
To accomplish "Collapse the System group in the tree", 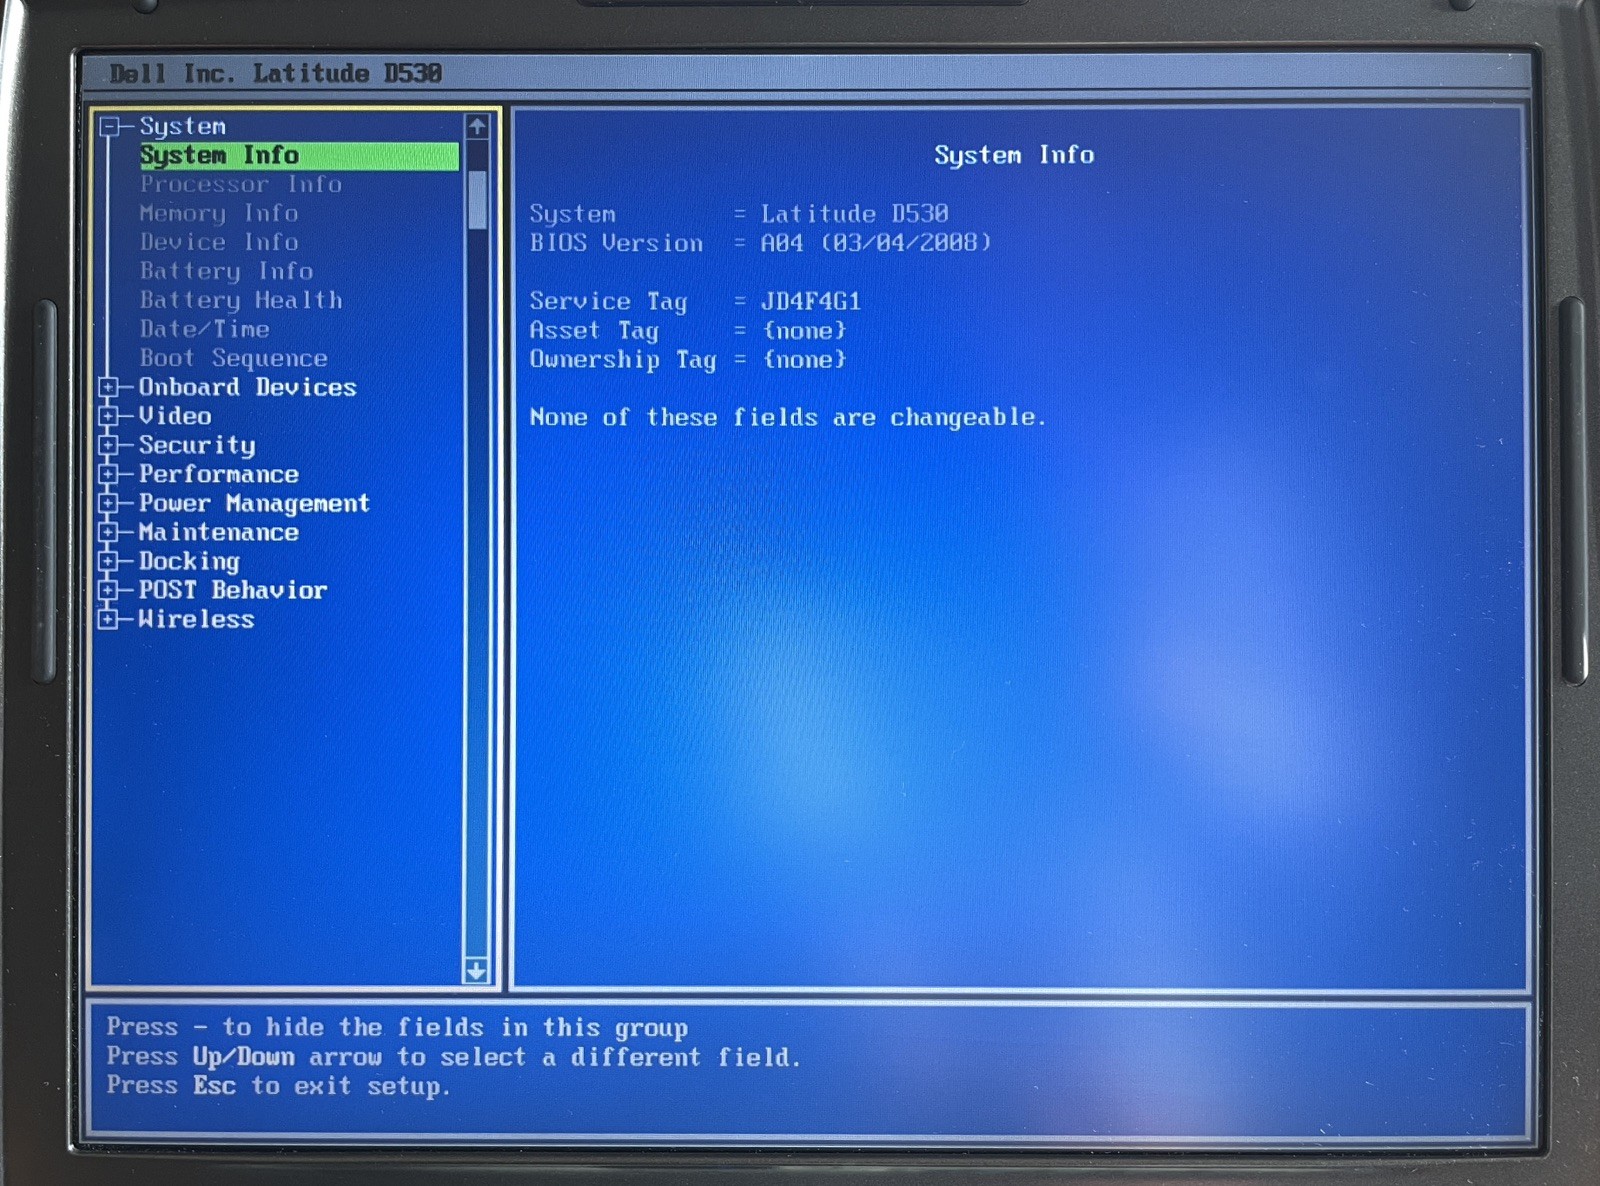I will tap(110, 127).
